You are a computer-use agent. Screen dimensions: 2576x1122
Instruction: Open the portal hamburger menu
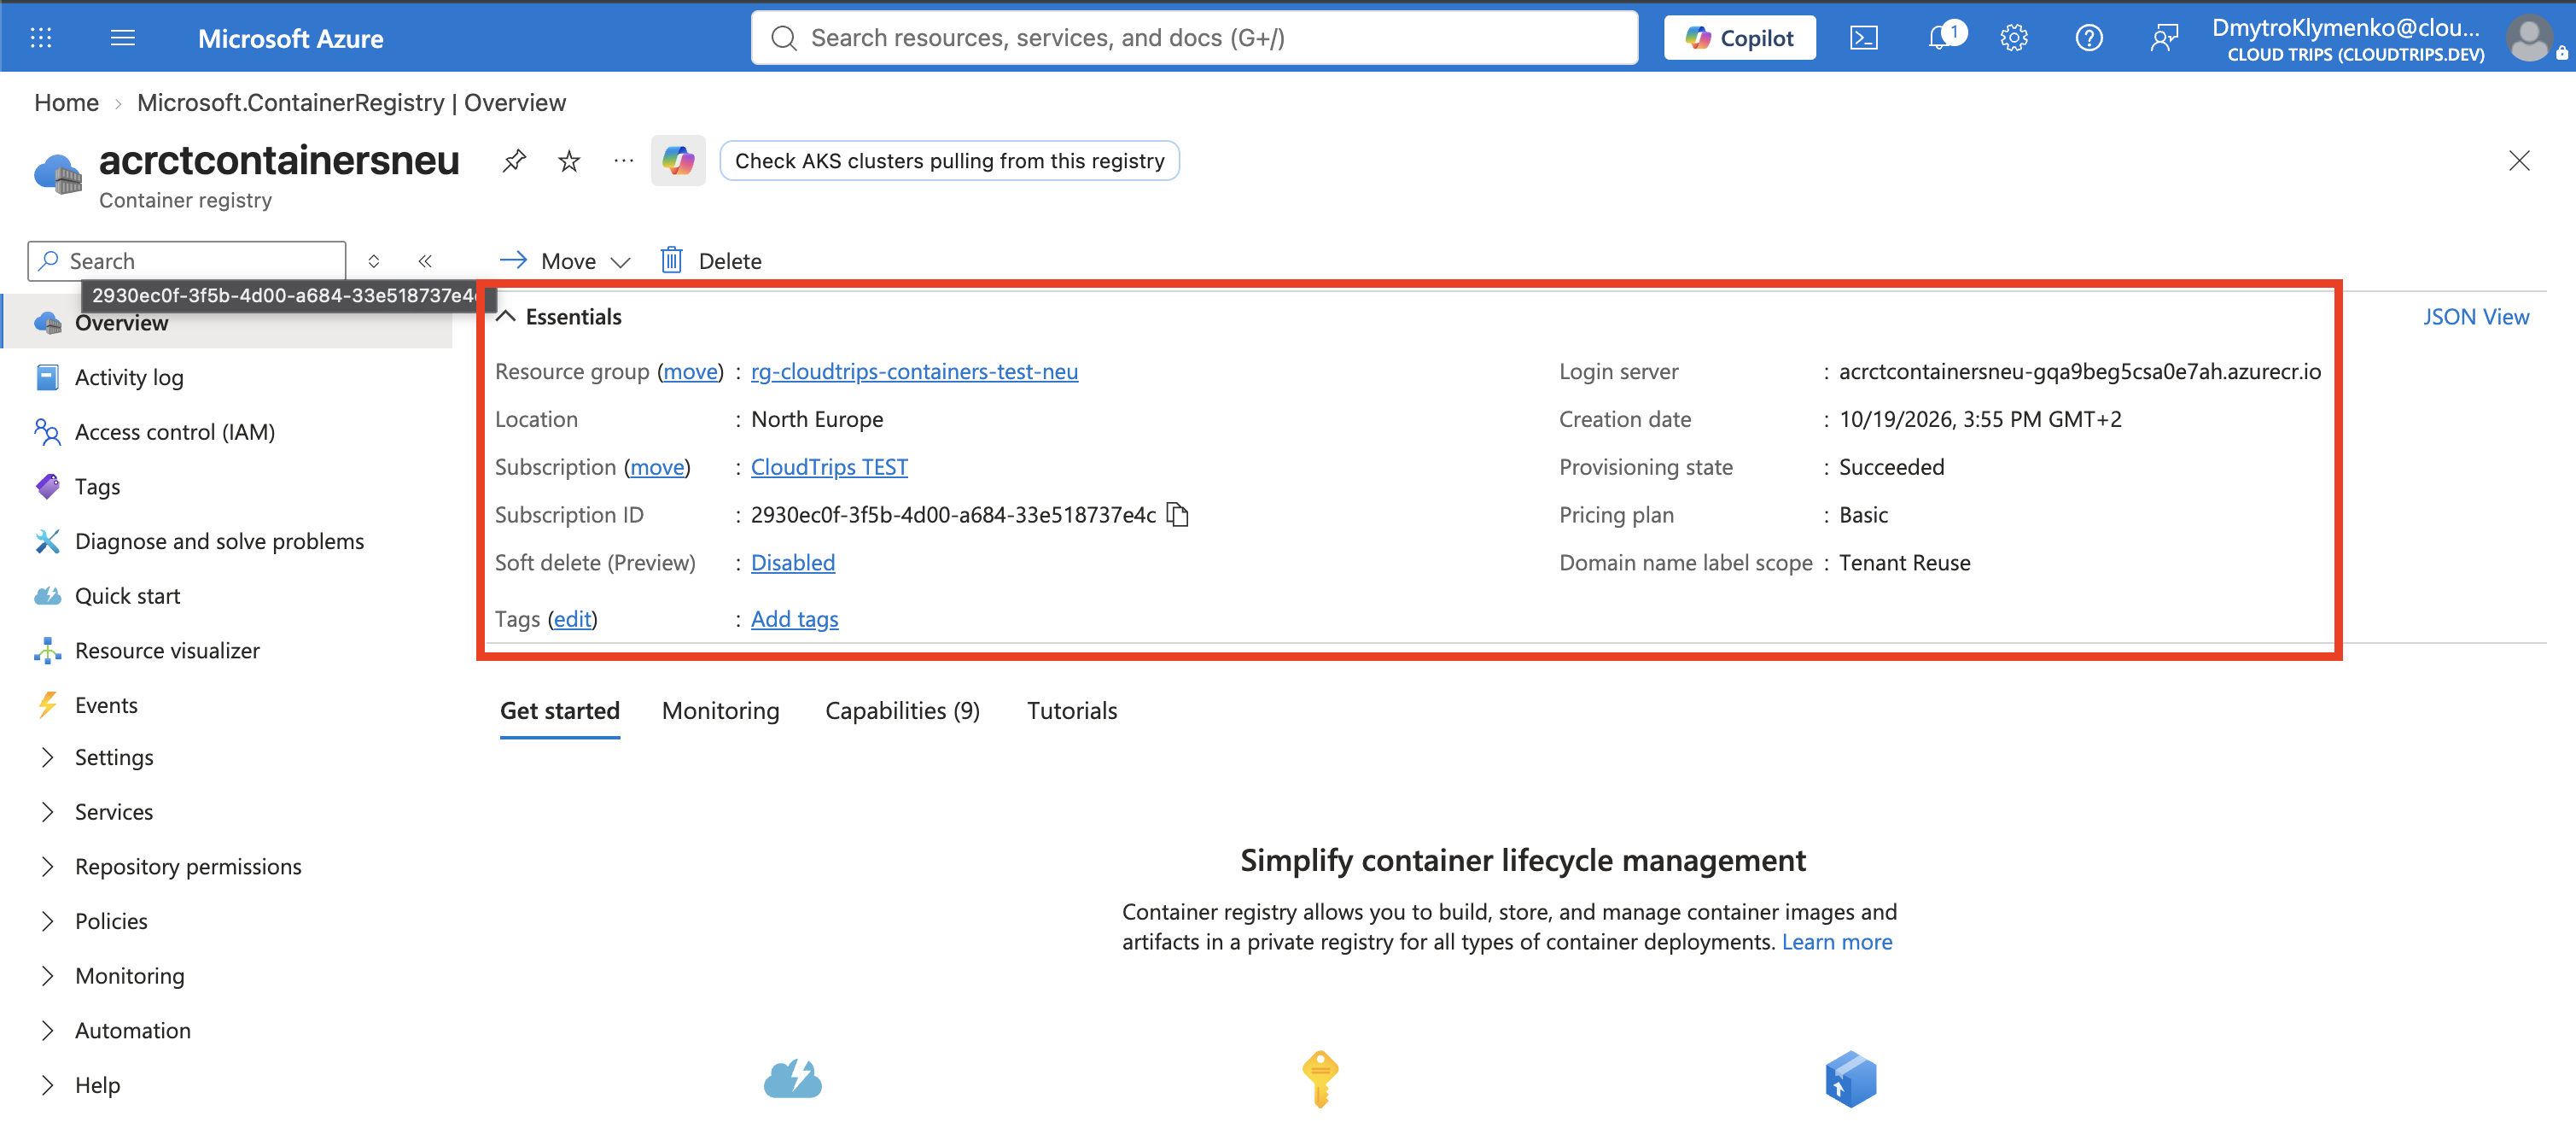[x=122, y=38]
